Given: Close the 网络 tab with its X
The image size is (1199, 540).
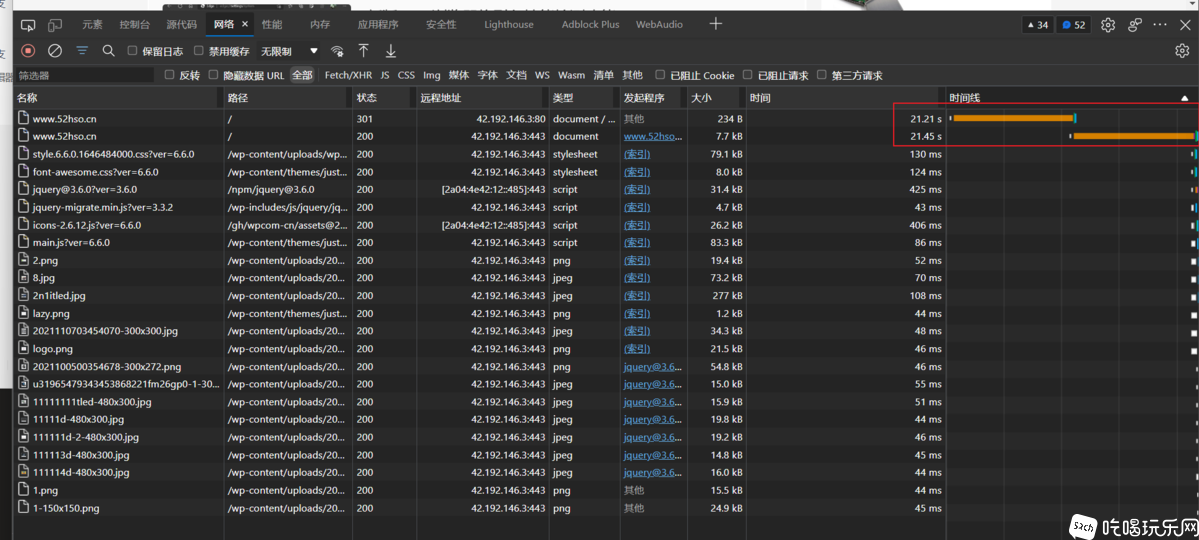Looking at the screenshot, I should (245, 24).
